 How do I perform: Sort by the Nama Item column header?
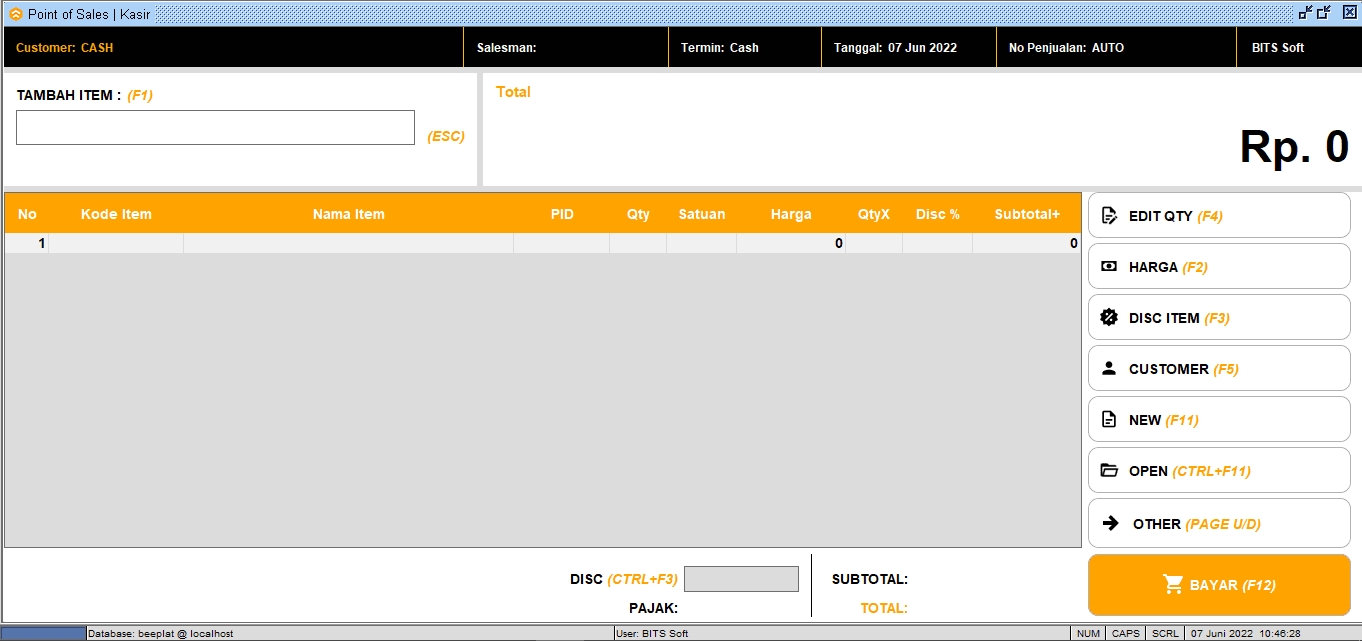pos(348,214)
